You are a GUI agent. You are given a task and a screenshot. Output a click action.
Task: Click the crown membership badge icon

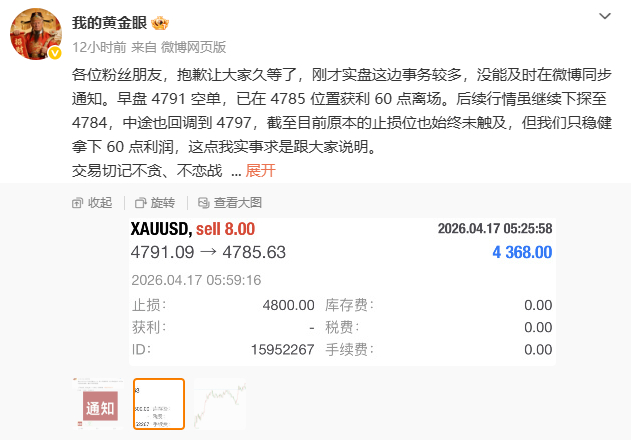(160, 23)
